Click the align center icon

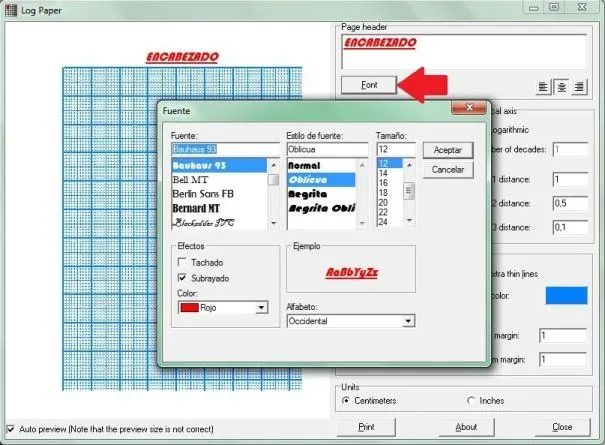point(562,86)
